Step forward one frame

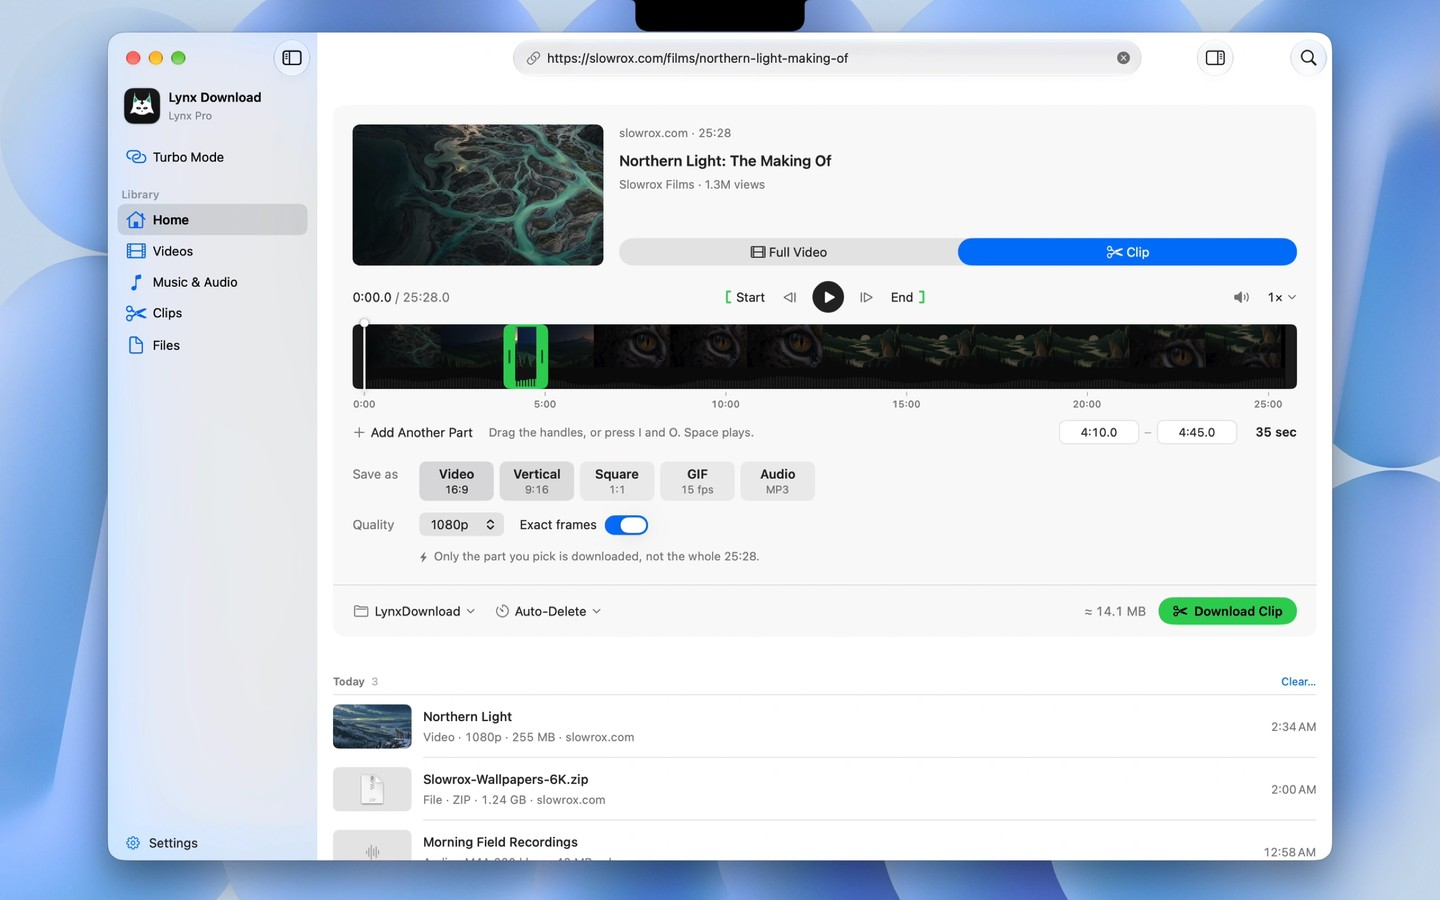866,297
